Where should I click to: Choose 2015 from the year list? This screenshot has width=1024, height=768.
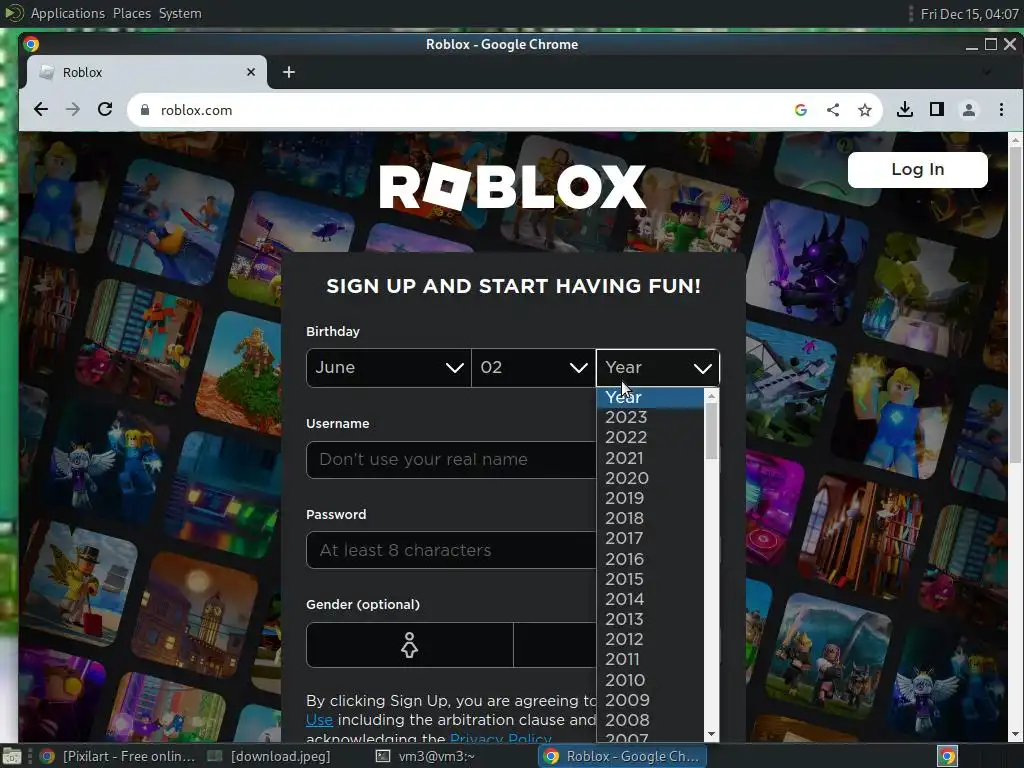pos(650,579)
